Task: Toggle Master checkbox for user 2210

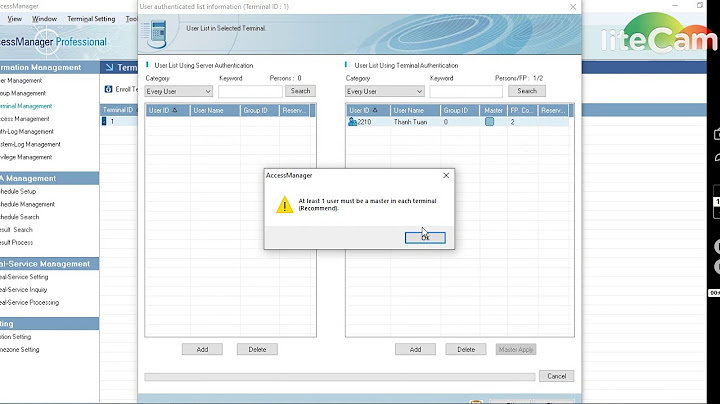Action: [489, 122]
